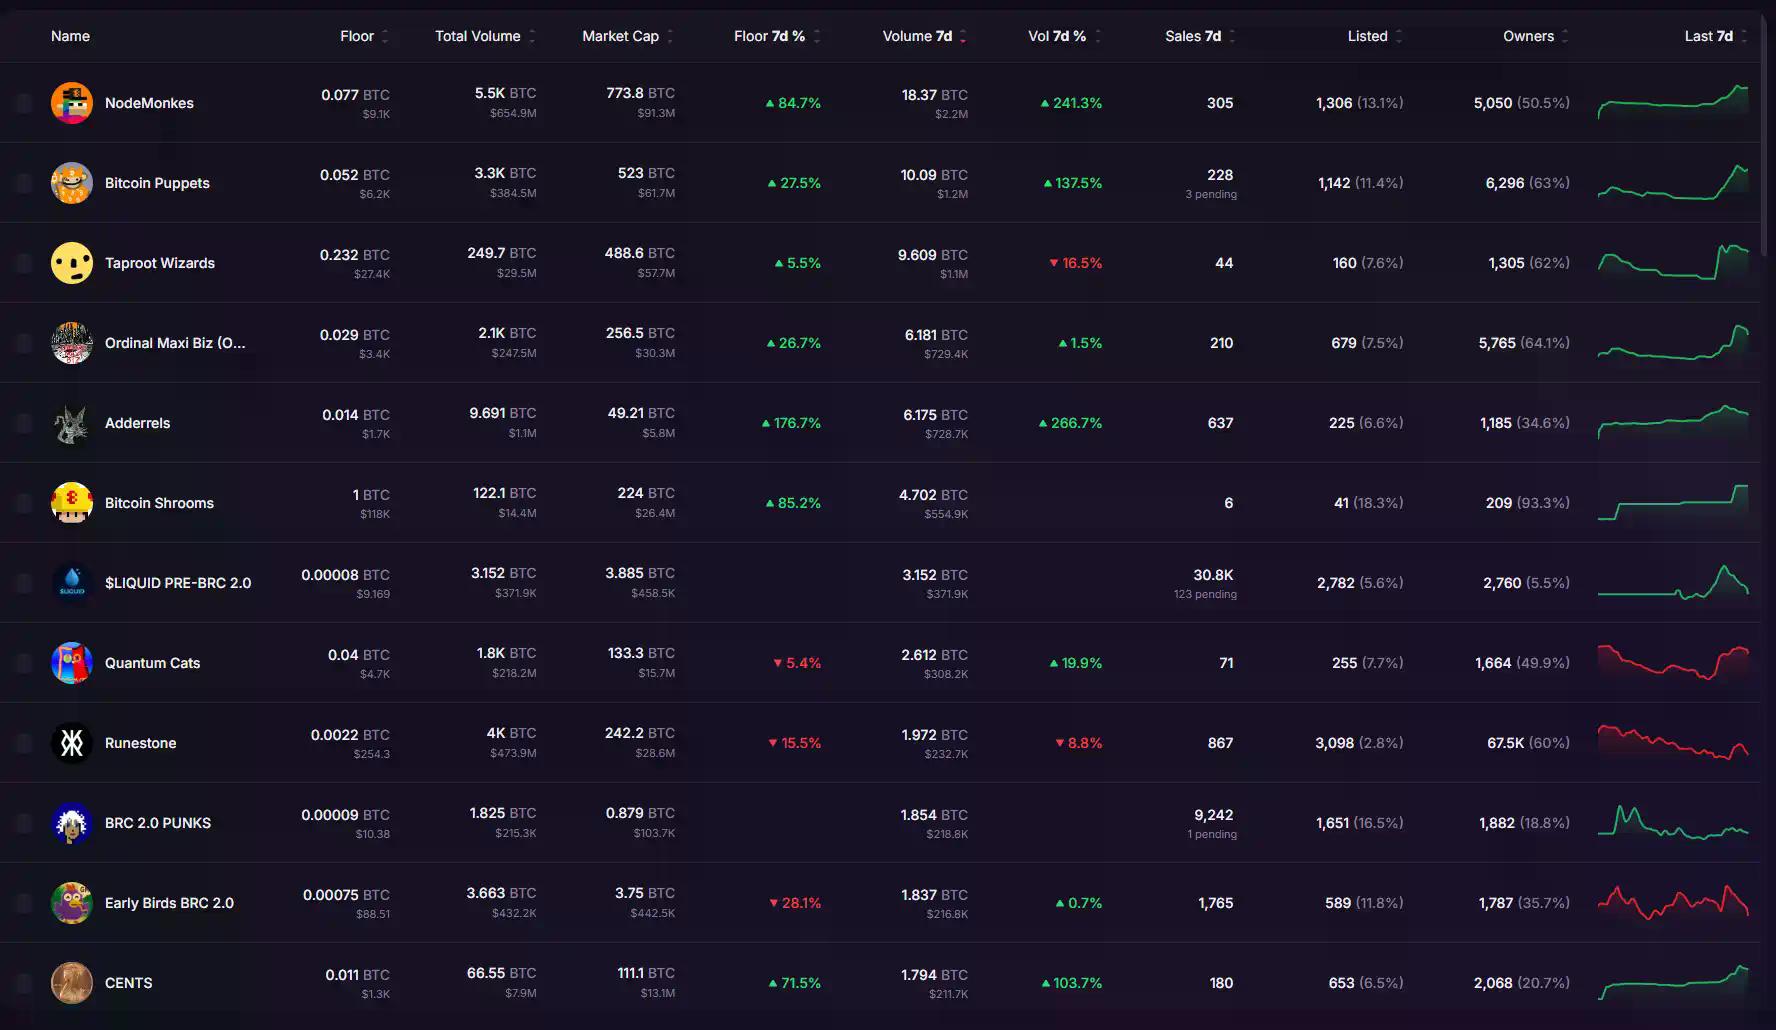Open the Ordinal Maxi Biz collection name
The height and width of the screenshot is (1030, 1776).
[x=175, y=343]
